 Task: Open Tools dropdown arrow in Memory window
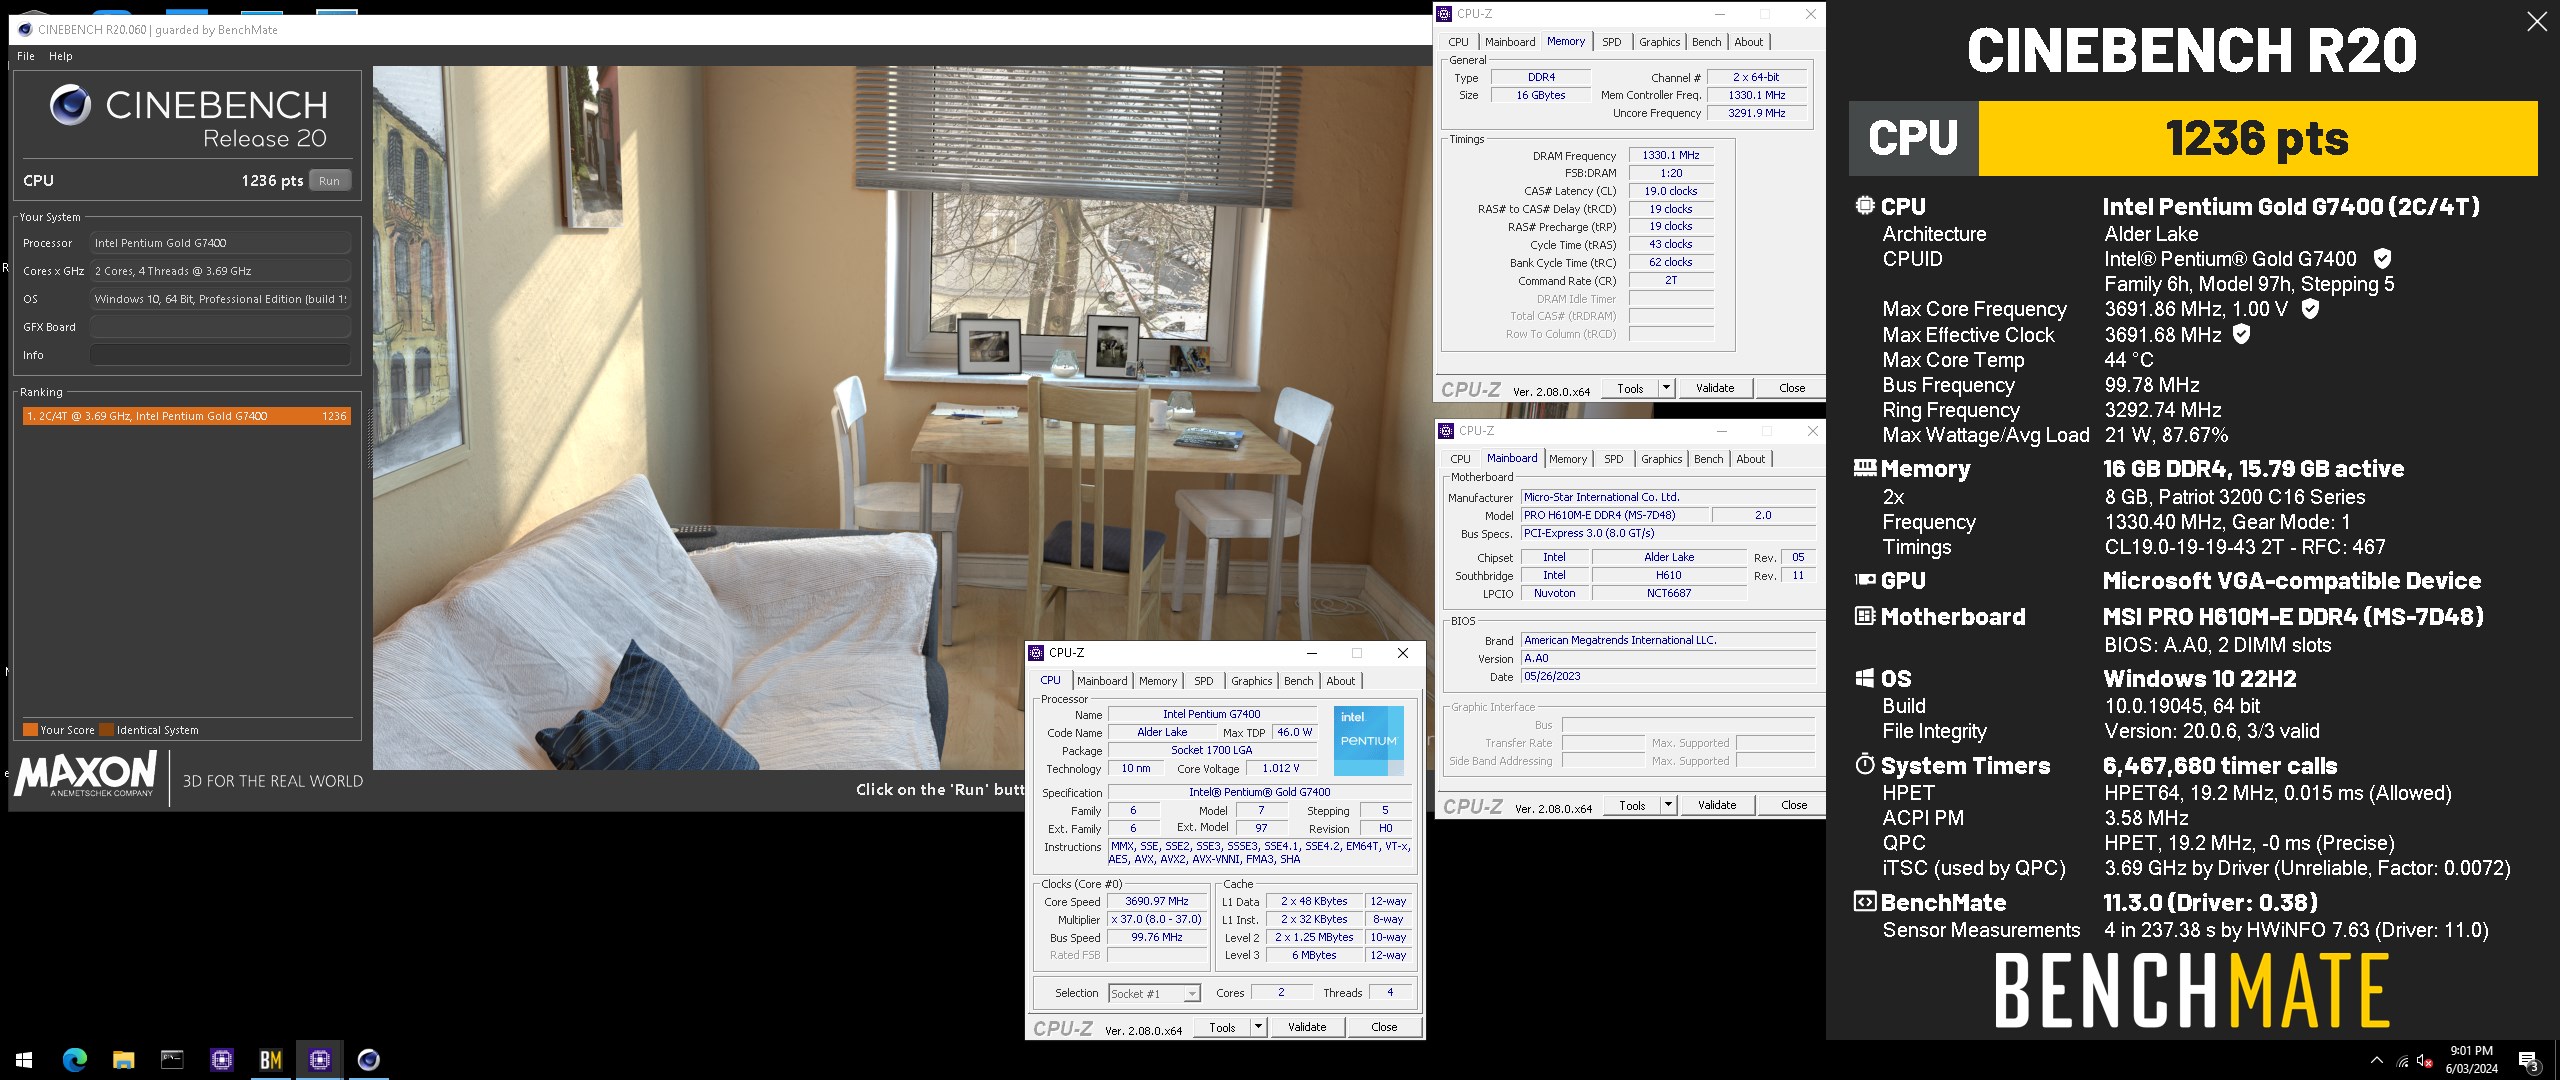(x=1666, y=388)
